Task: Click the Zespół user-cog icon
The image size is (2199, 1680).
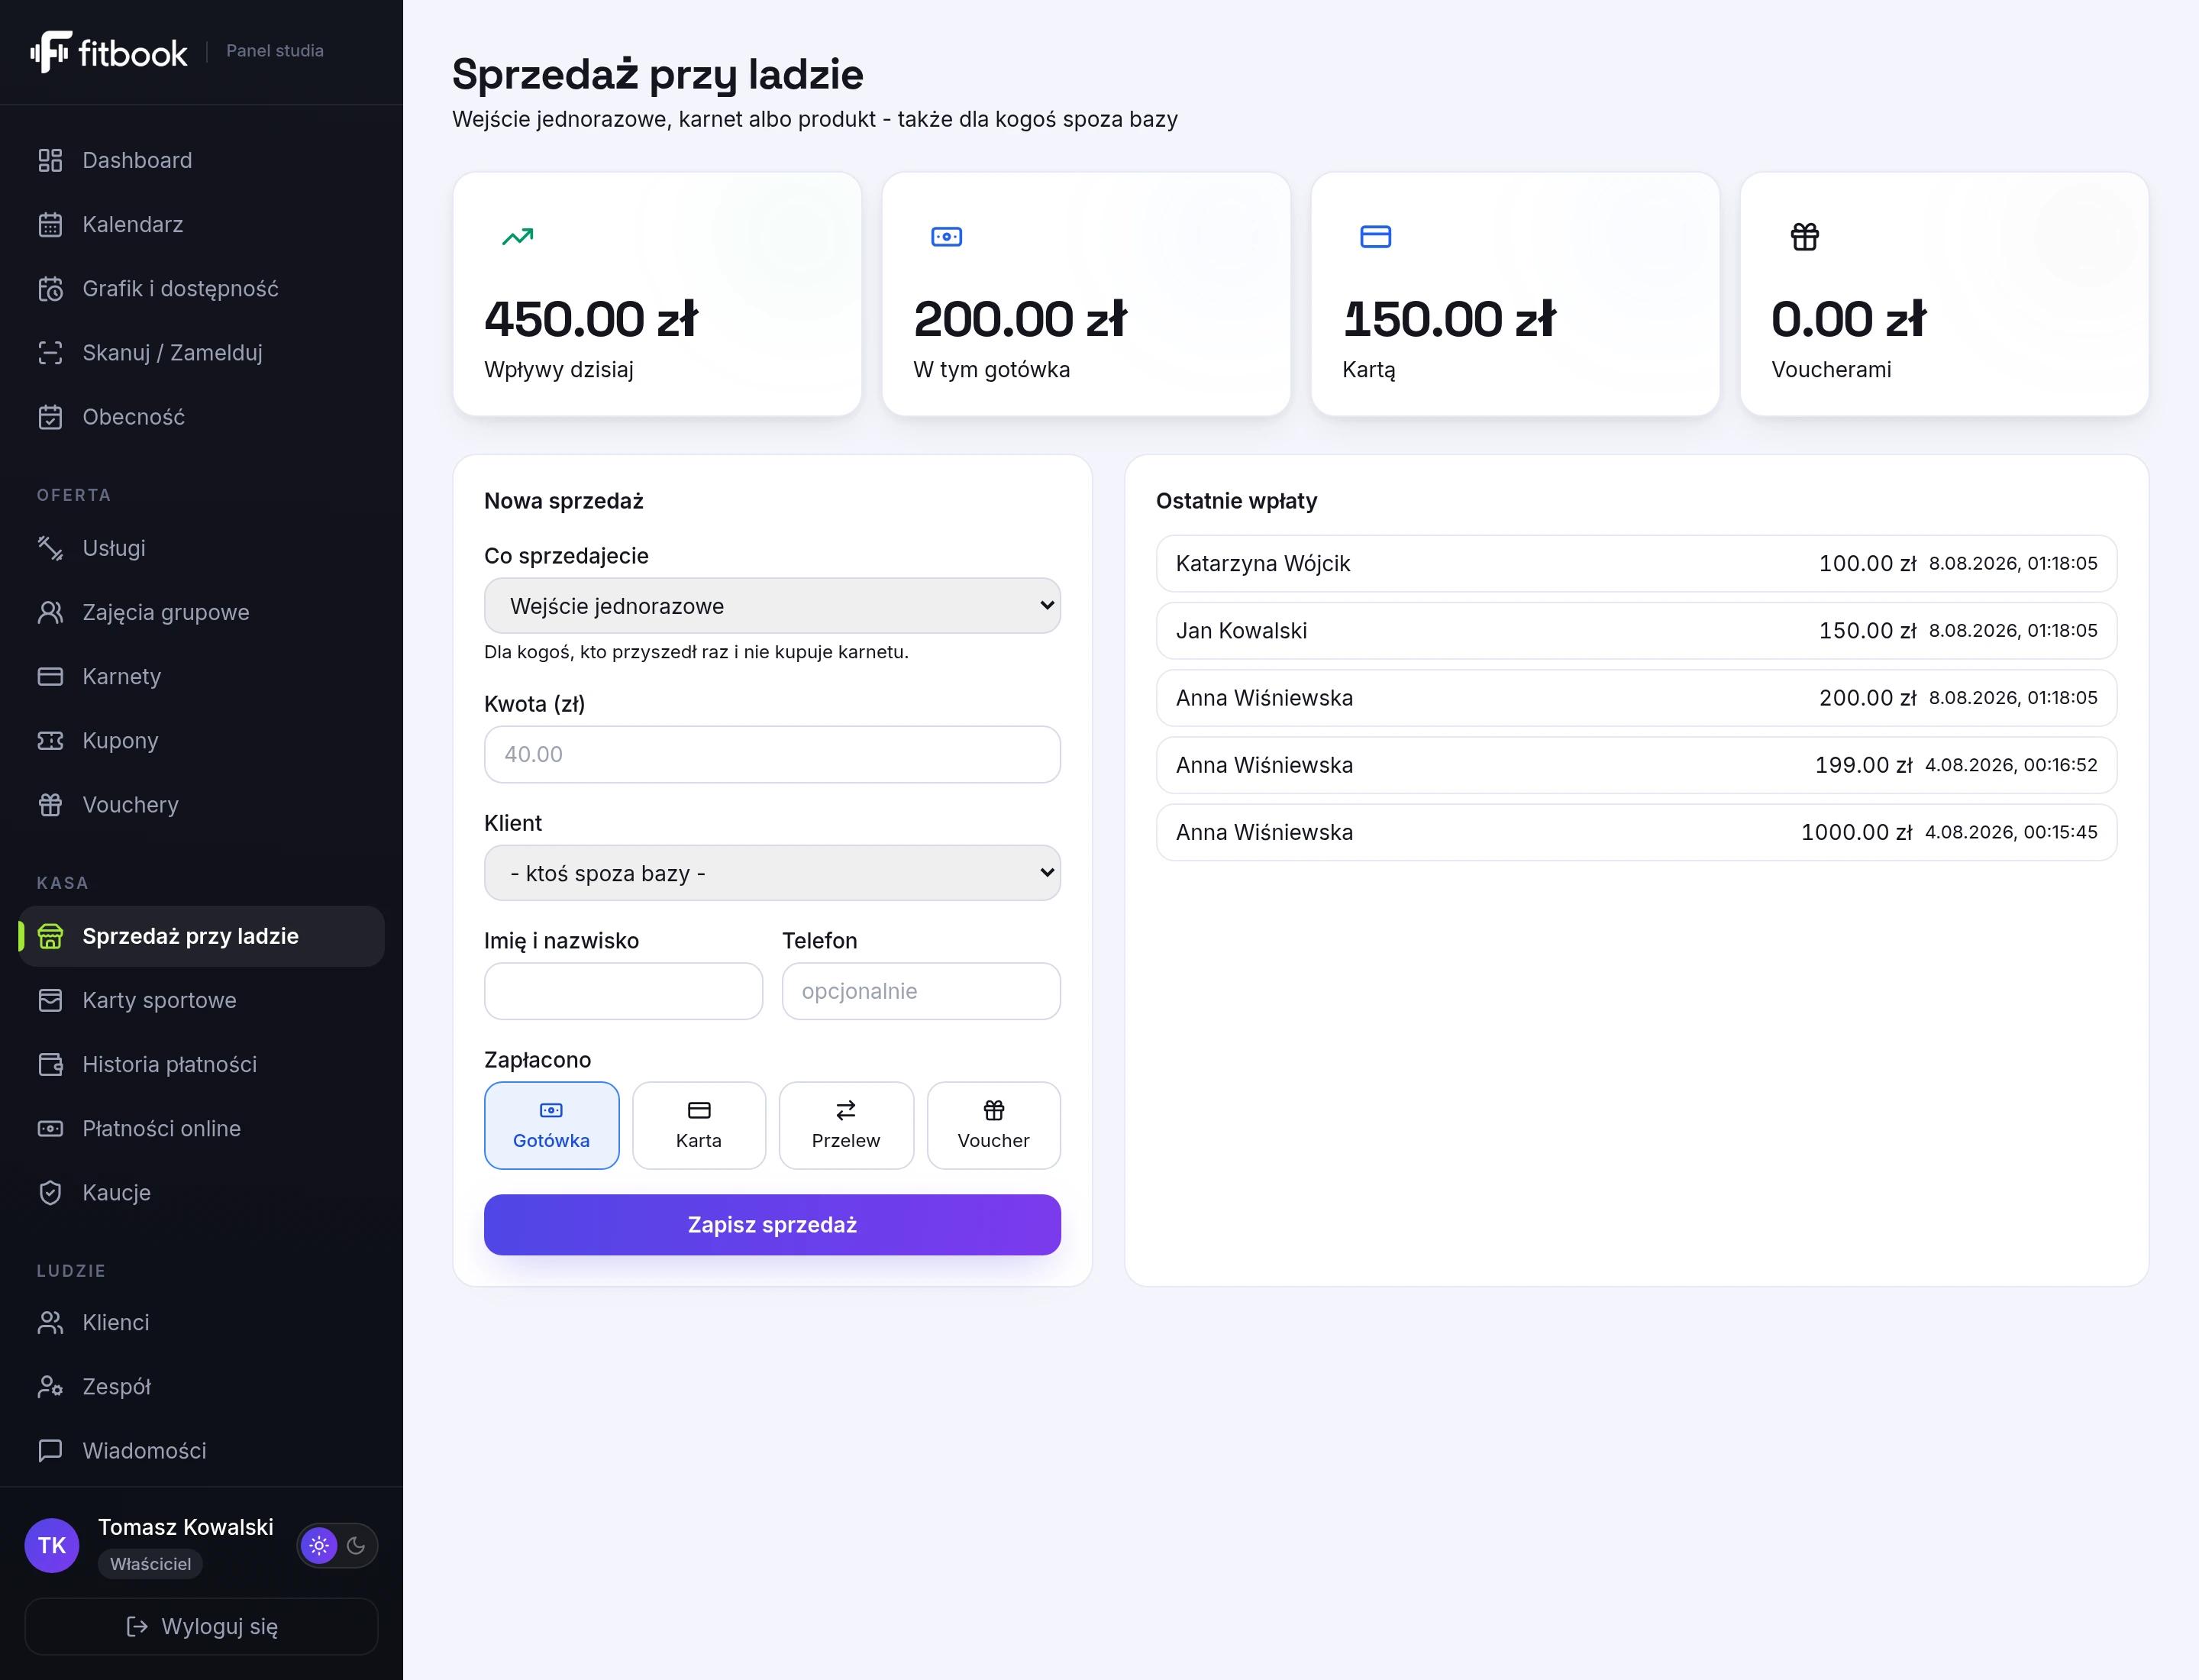Action: point(50,1386)
